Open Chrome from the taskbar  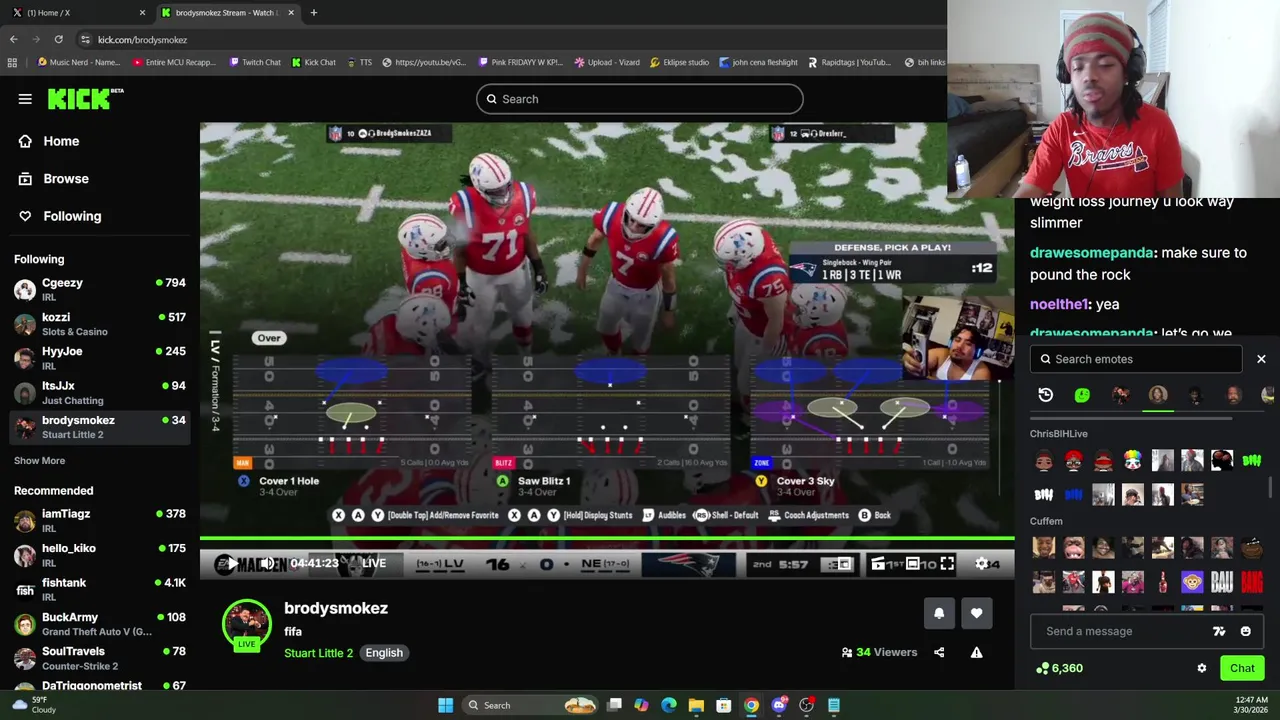click(x=751, y=705)
